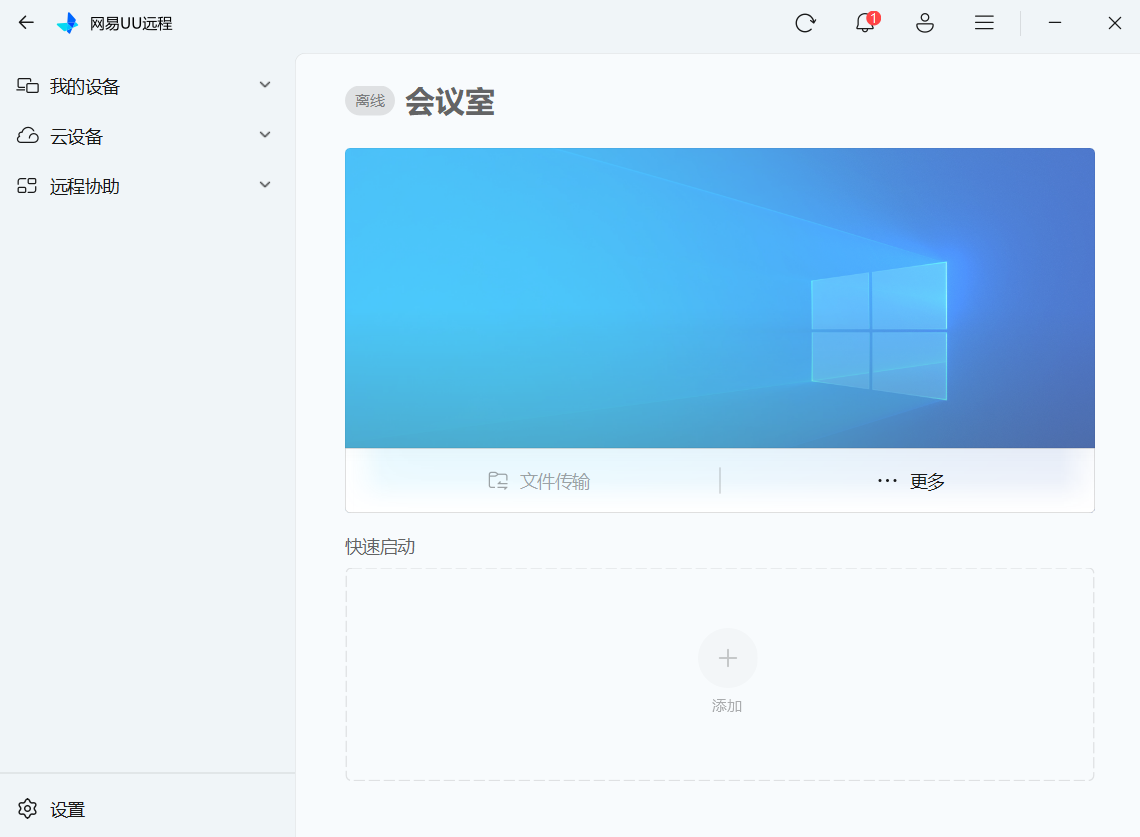Click the back arrow in title bar

(27, 23)
